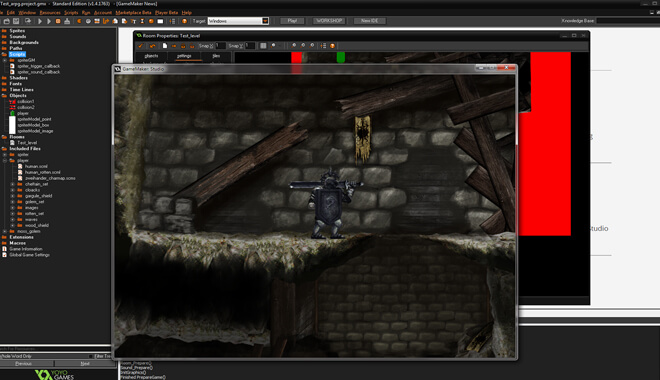Switch to the tiles tab in Room Properties

[216, 56]
